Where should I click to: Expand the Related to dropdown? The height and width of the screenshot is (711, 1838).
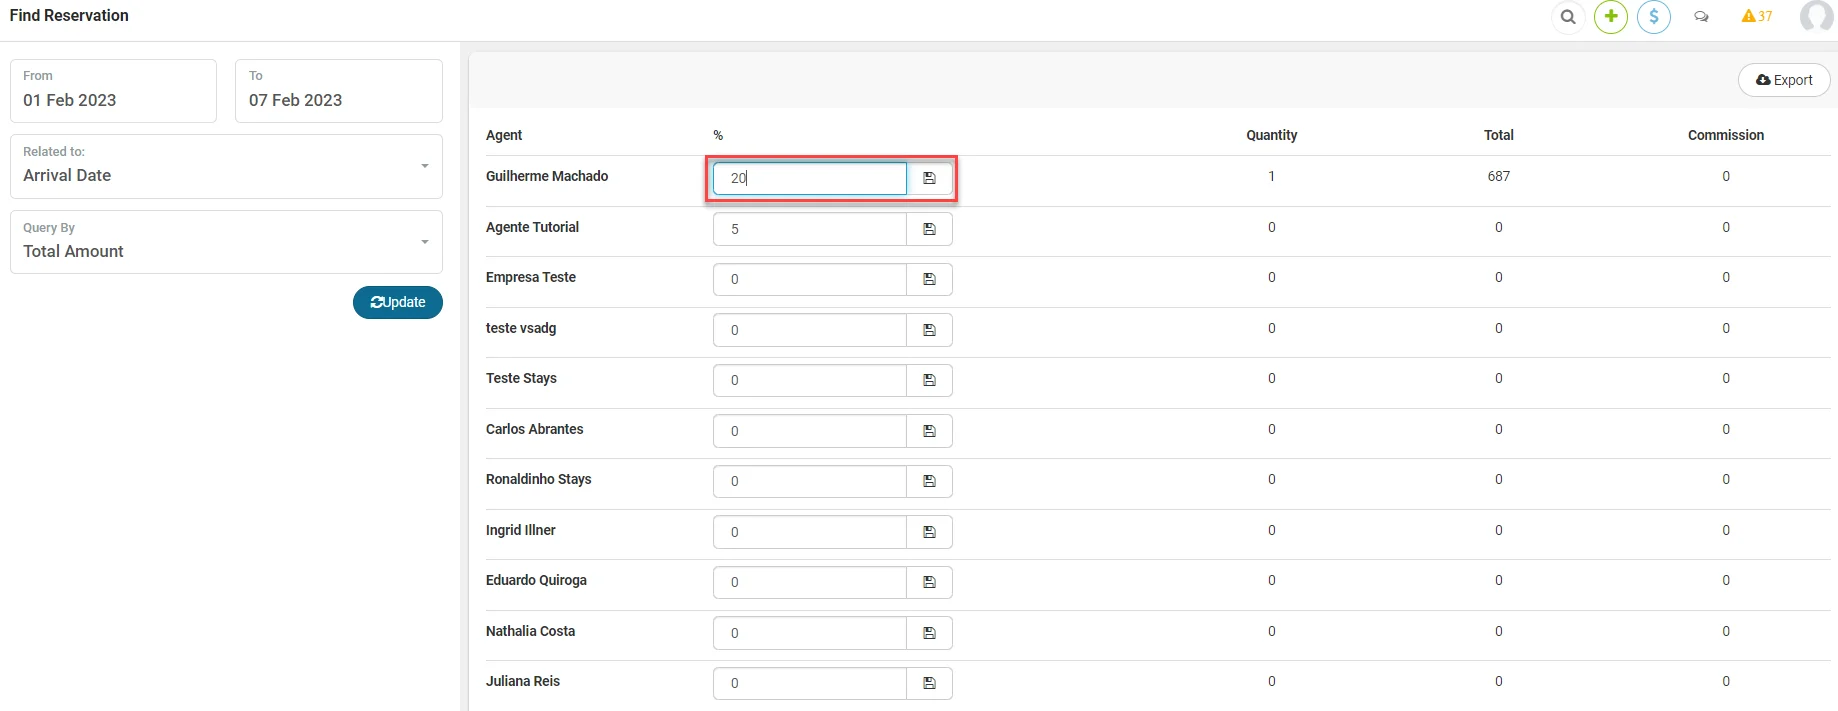click(x=226, y=166)
